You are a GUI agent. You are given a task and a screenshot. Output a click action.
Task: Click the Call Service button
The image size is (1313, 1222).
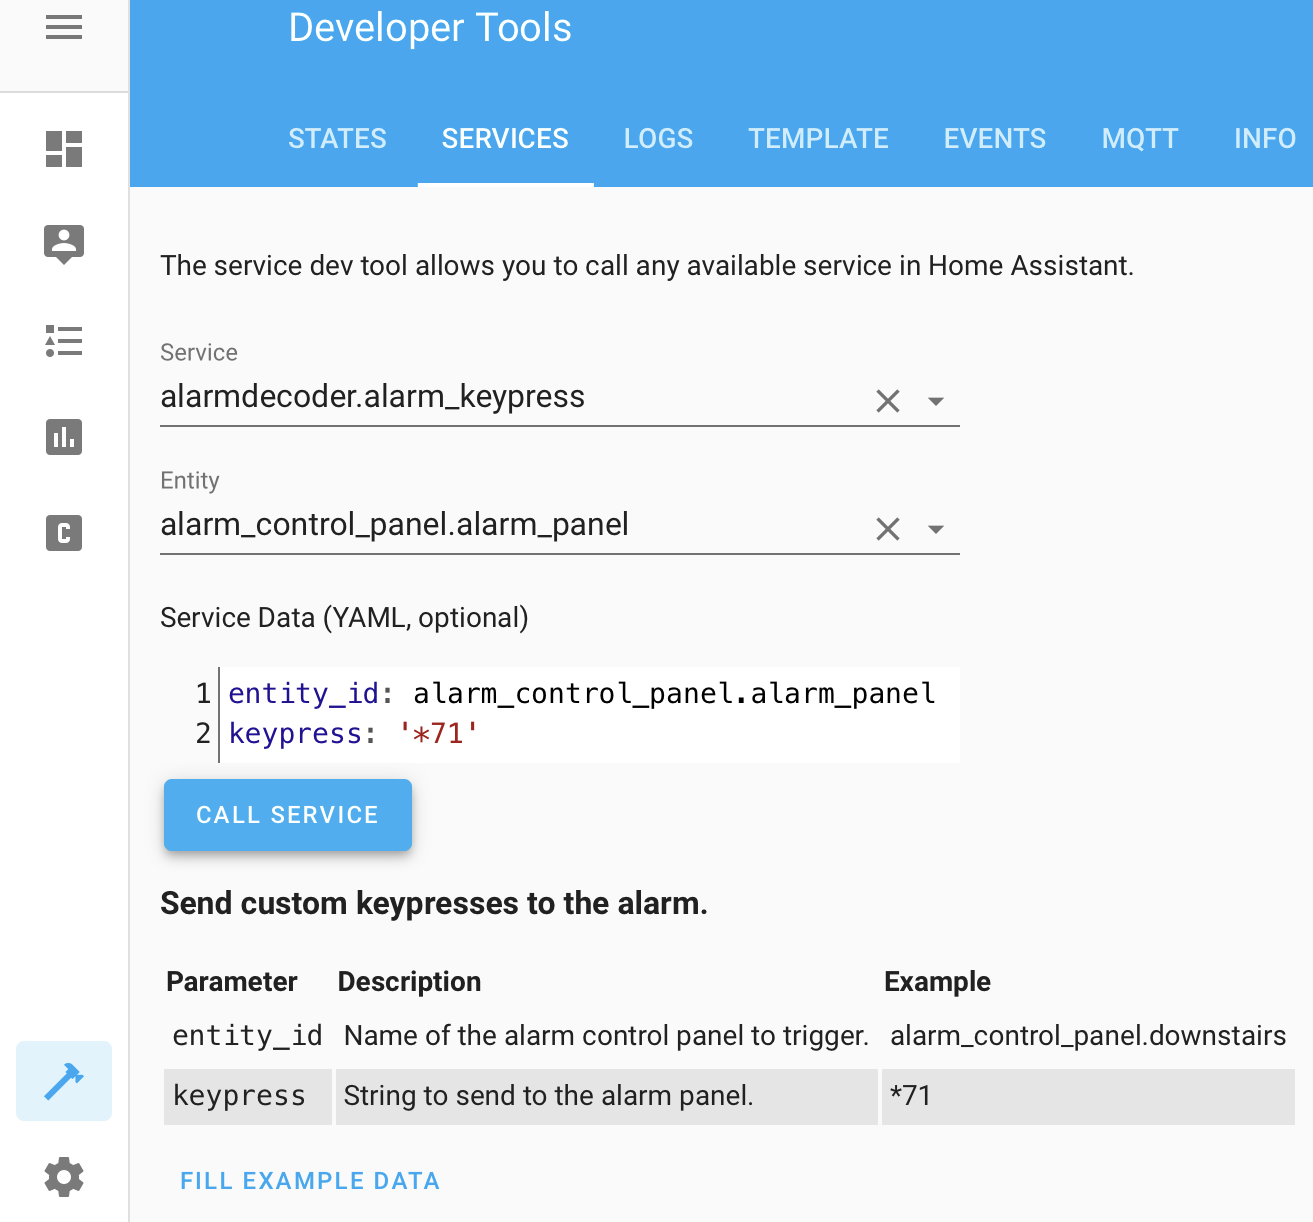click(288, 815)
